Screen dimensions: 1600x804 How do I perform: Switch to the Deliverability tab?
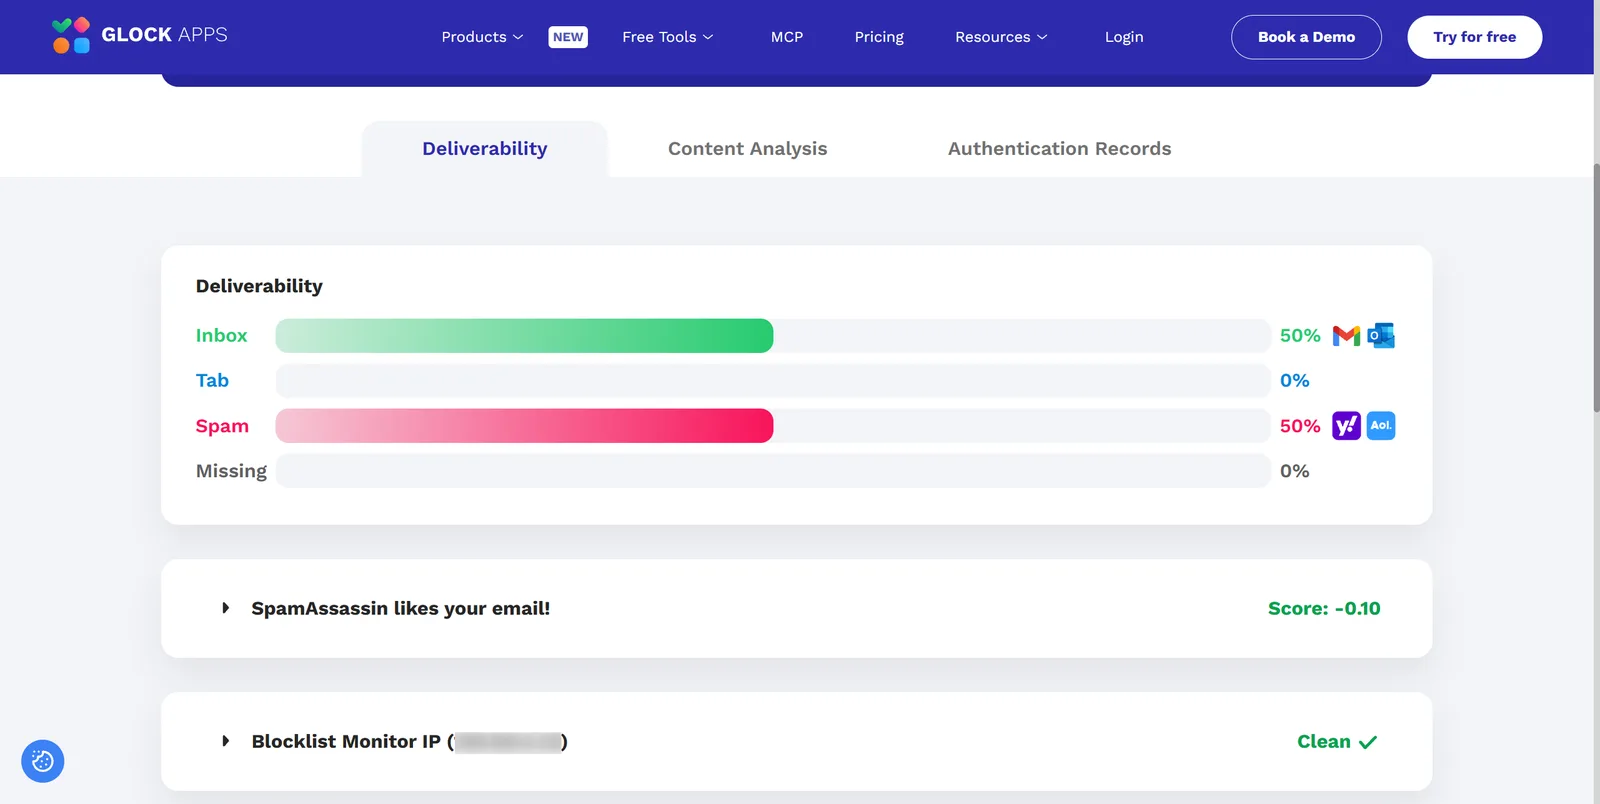[x=485, y=149]
